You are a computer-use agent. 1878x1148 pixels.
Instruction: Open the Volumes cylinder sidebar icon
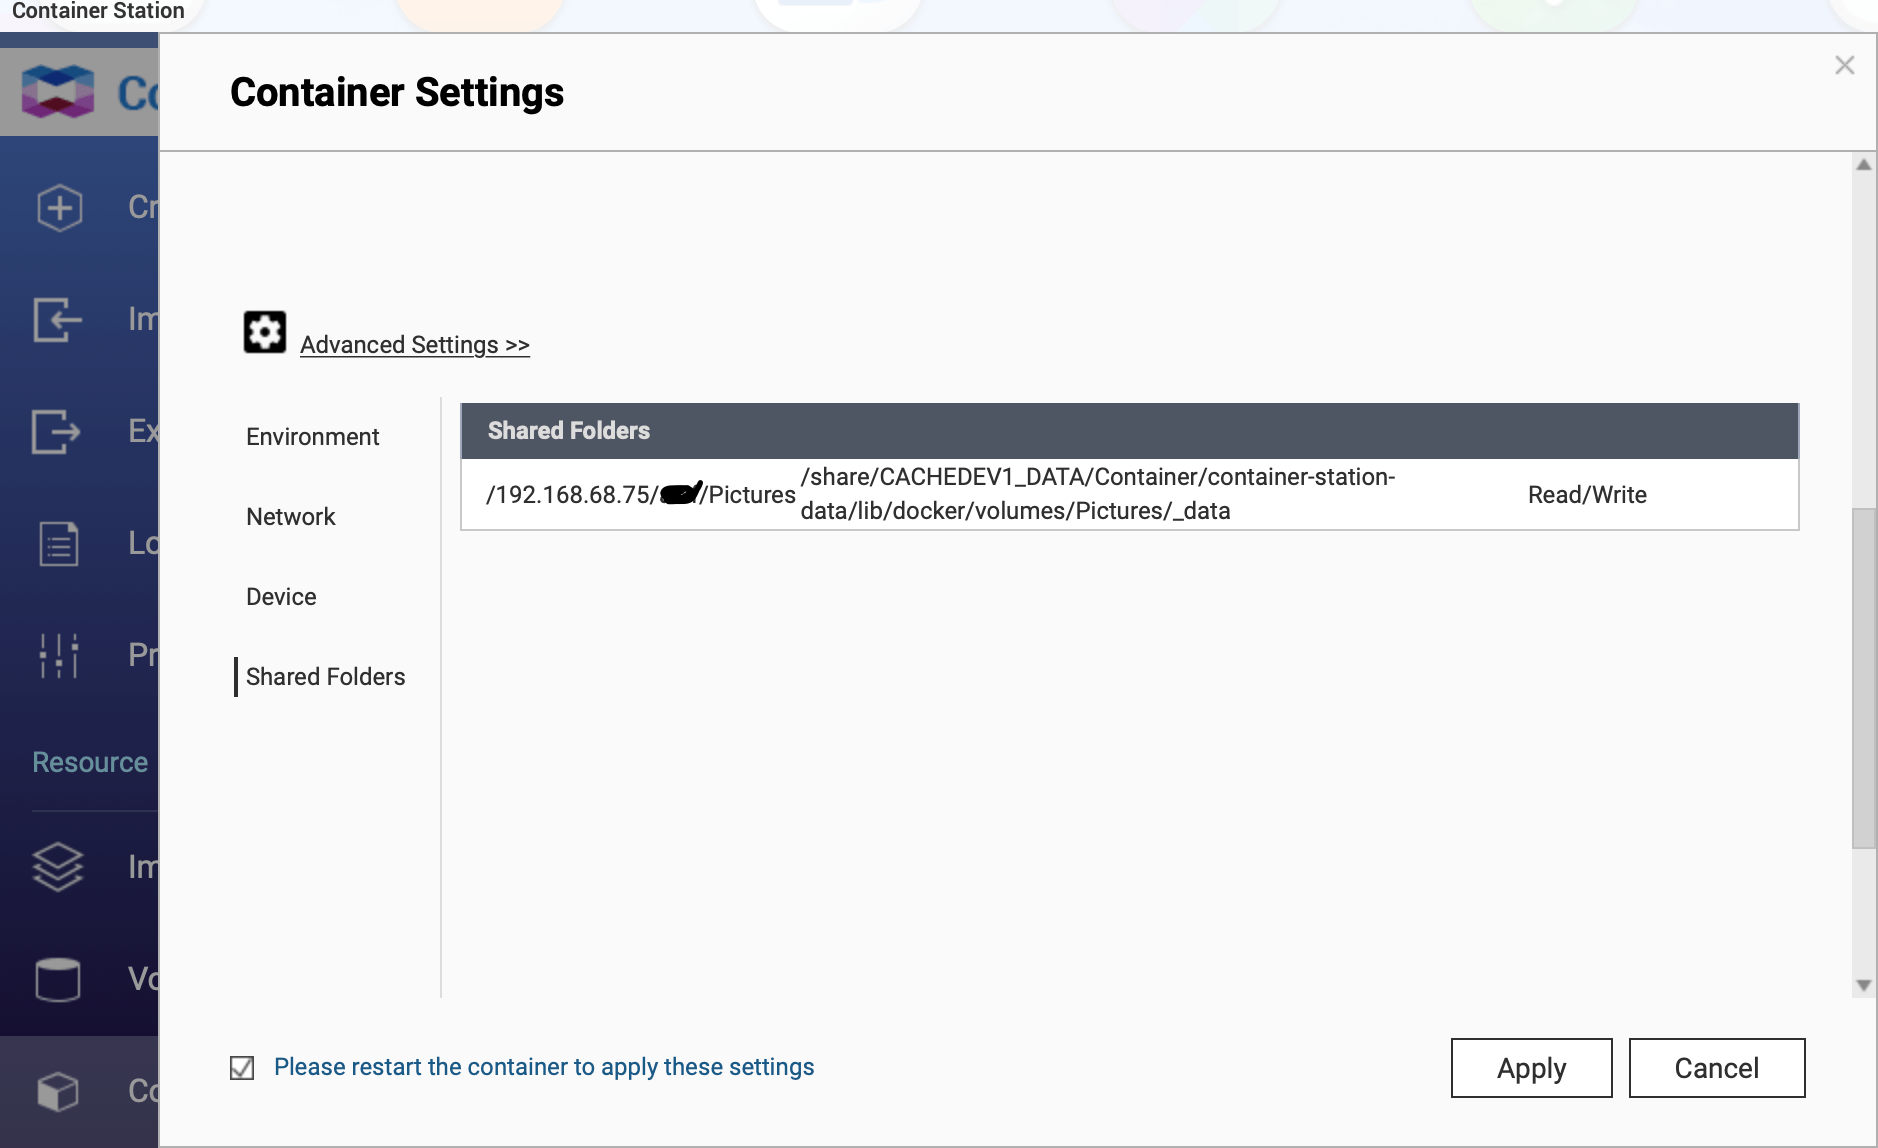point(58,979)
